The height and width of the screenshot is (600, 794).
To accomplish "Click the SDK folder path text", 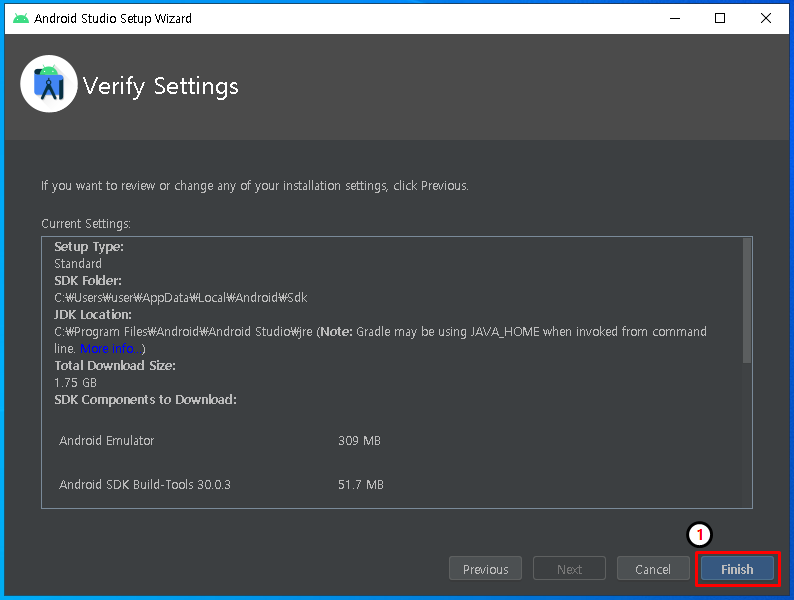I will point(180,297).
